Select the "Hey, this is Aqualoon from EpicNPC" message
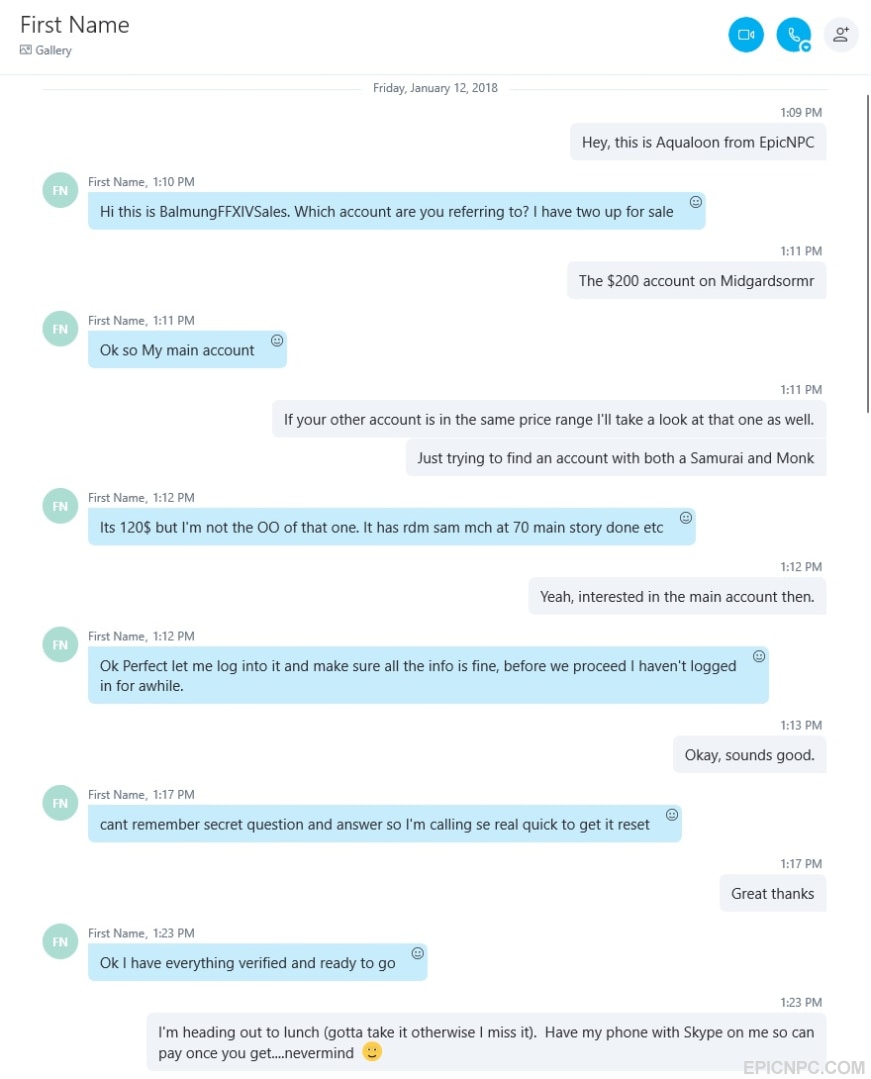The width and height of the screenshot is (871, 1079). tap(698, 142)
